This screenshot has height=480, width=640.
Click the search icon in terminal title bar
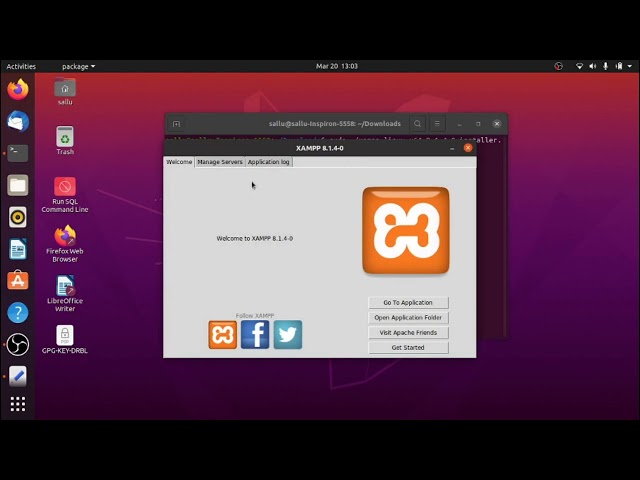(417, 124)
